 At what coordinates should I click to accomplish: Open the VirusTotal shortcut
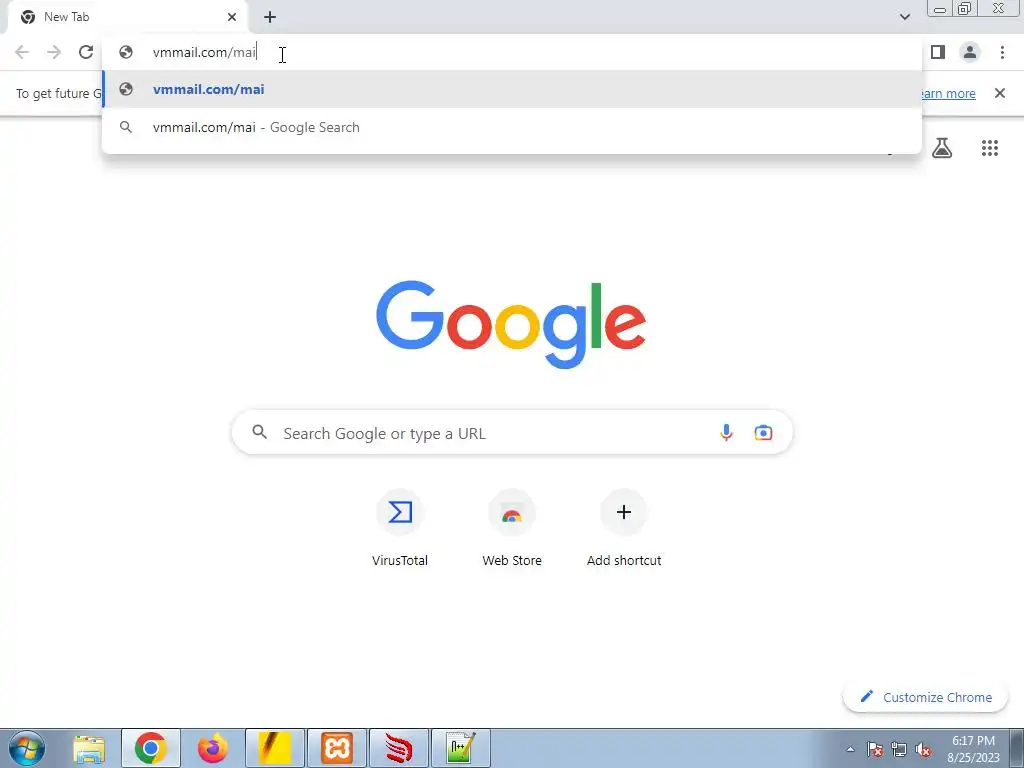400,528
